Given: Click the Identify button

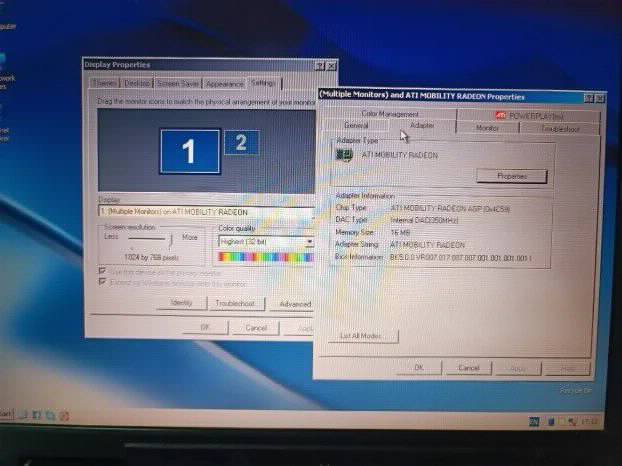Looking at the screenshot, I should coord(181,303).
